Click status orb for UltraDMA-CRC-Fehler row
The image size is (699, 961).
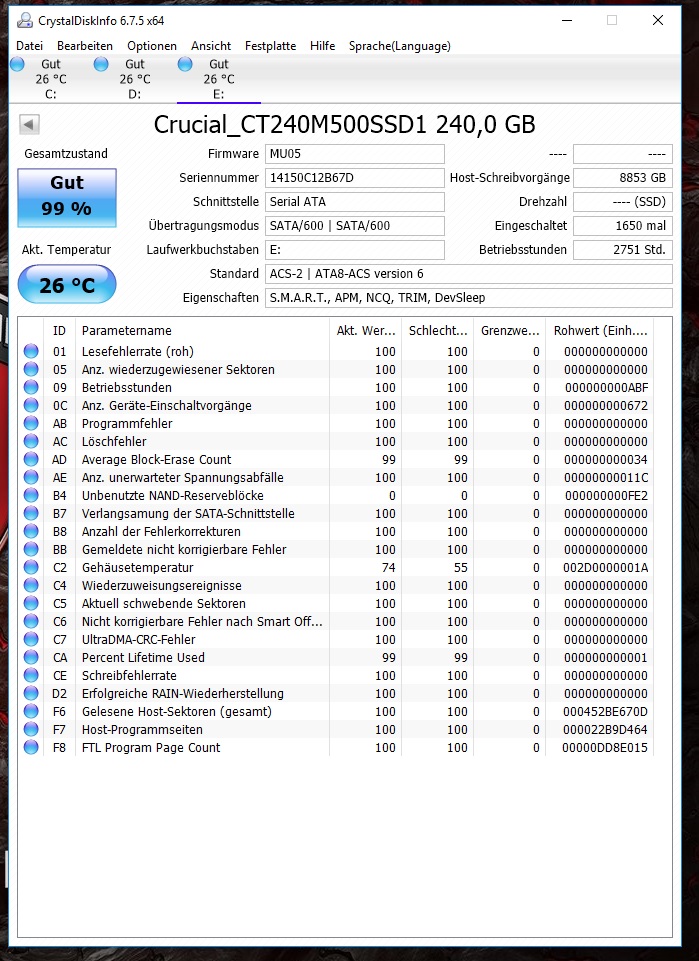(x=31, y=639)
